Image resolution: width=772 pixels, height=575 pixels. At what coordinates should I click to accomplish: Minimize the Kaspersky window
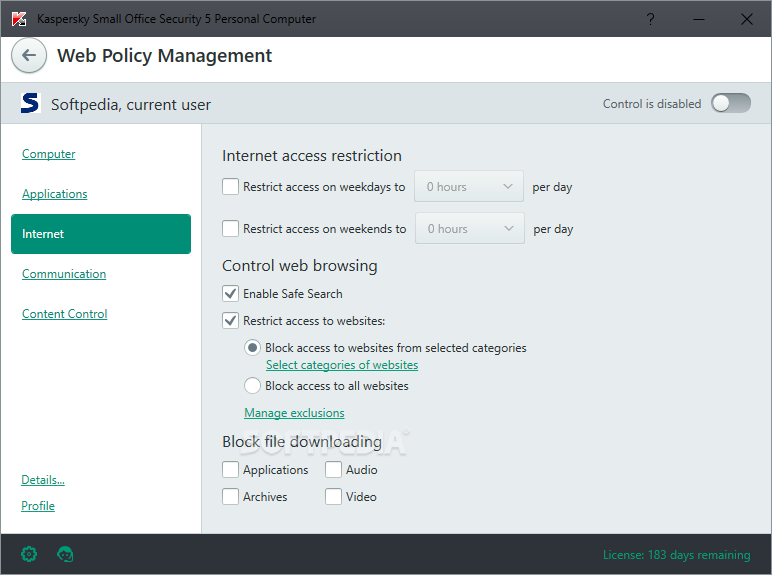click(699, 19)
